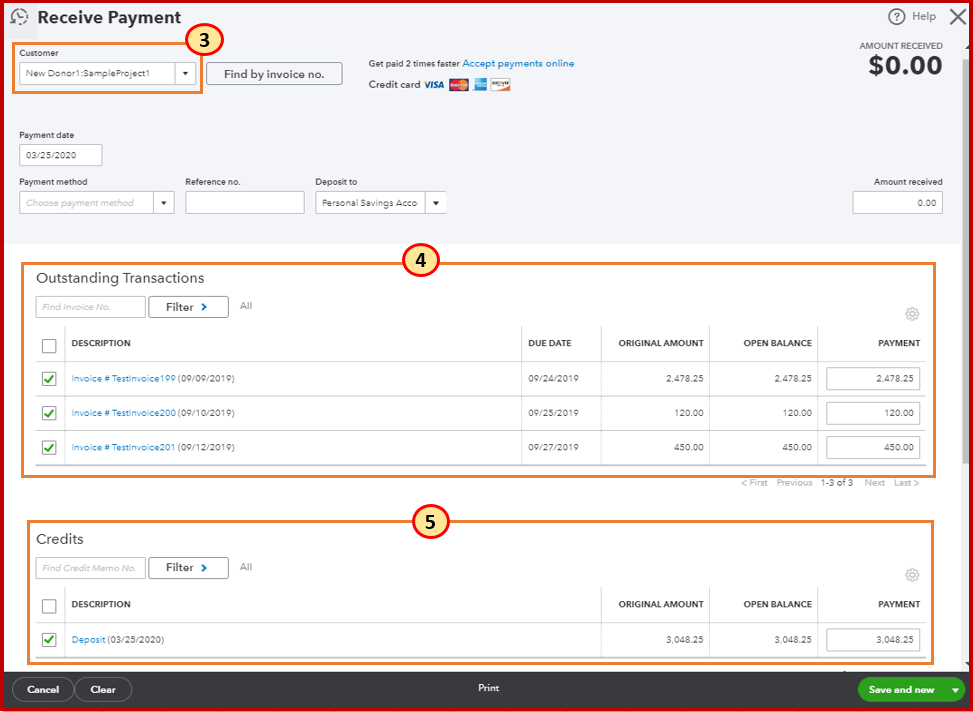Uncheck the TestInvoice200 row checkbox

tap(49, 413)
